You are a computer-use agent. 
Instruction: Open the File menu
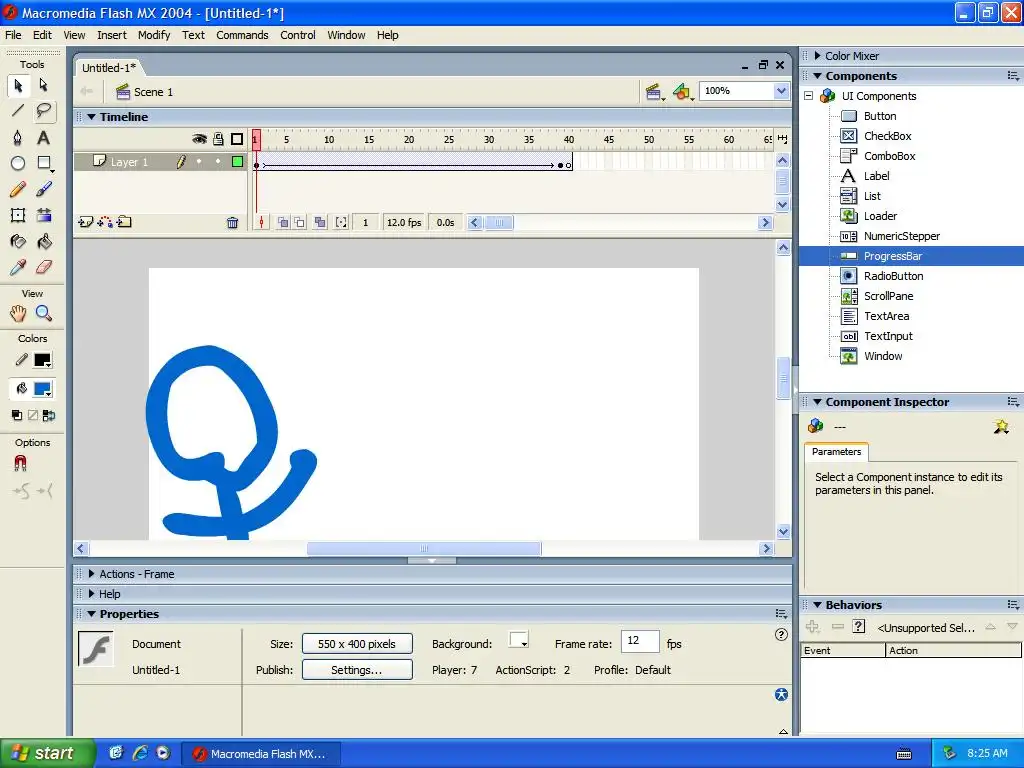click(x=13, y=35)
